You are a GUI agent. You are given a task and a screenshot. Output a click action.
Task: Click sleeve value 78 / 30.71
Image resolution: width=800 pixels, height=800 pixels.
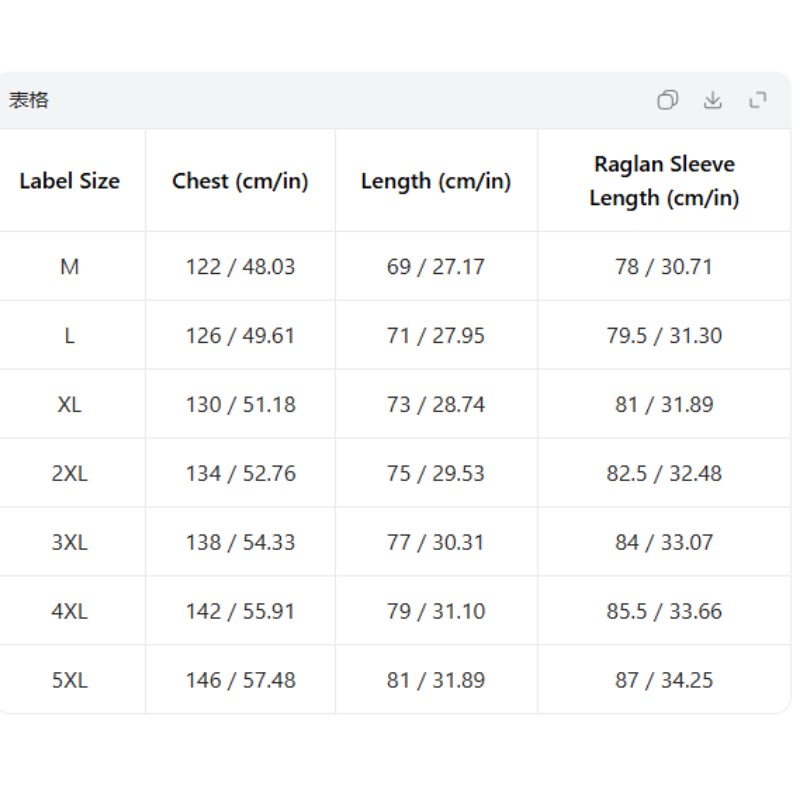664,266
